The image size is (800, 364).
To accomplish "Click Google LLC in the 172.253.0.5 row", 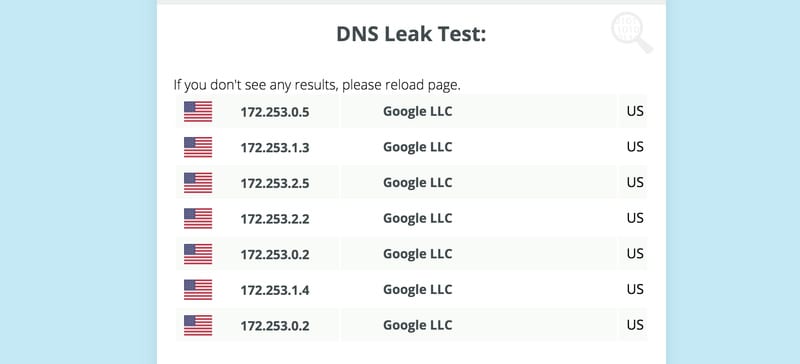I will click(x=417, y=111).
